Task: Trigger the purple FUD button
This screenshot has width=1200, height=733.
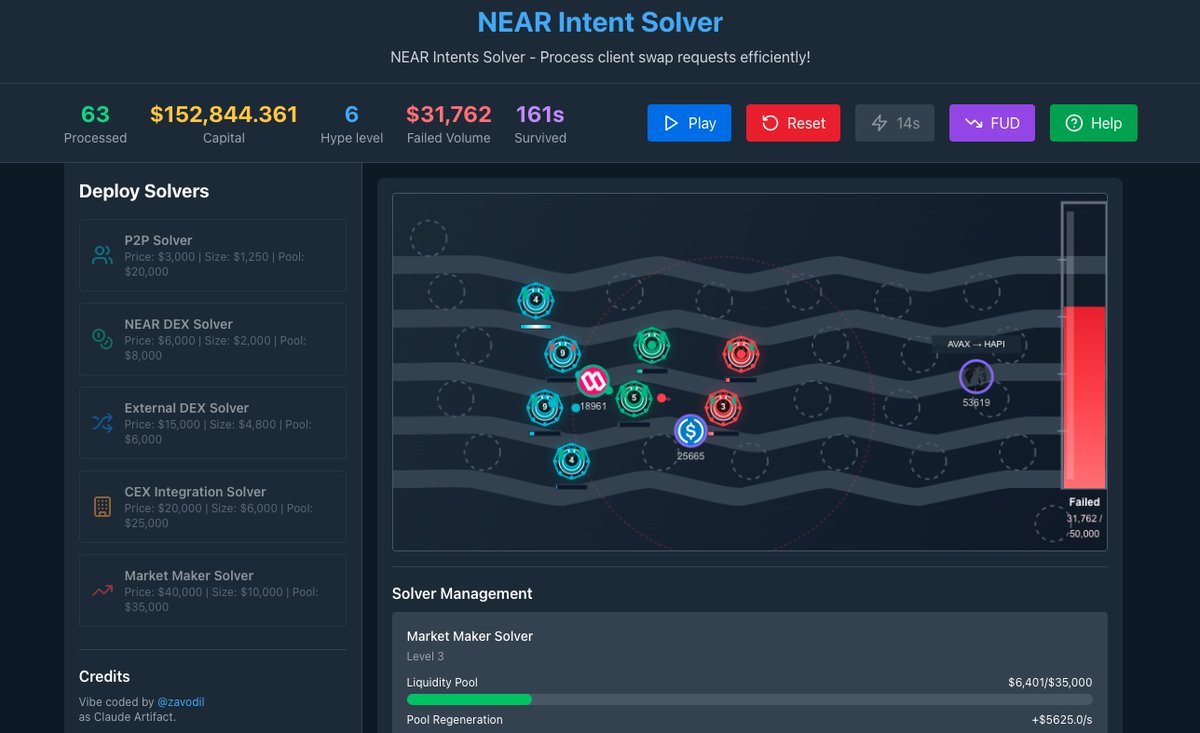Action: coord(992,123)
